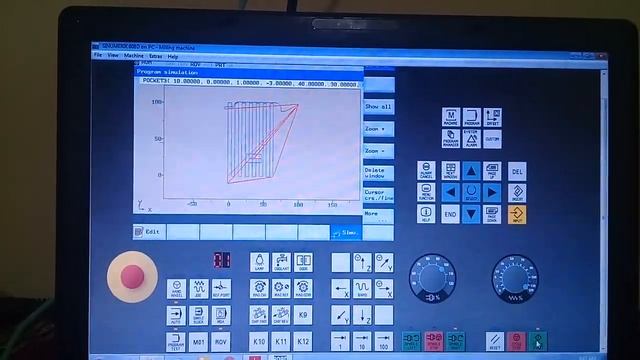Open the System Alarm key

pos(471,139)
